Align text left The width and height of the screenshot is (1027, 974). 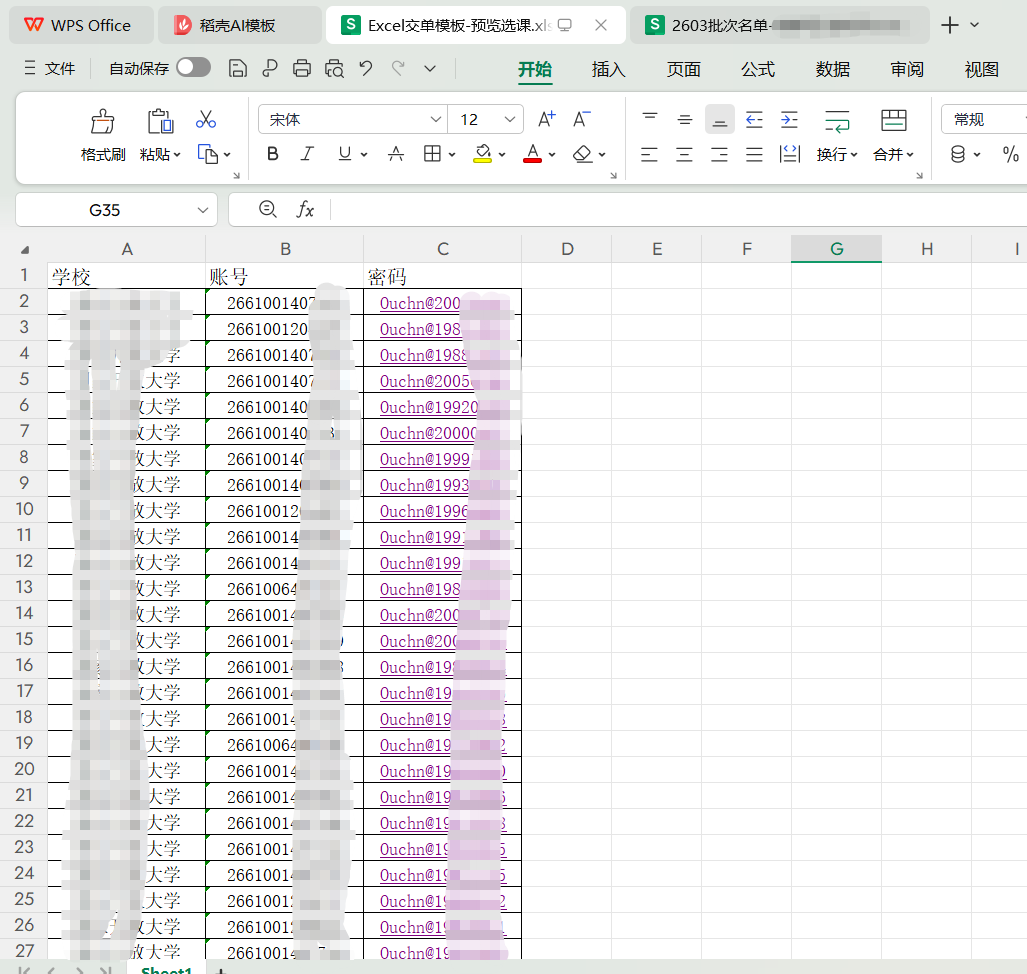point(649,155)
